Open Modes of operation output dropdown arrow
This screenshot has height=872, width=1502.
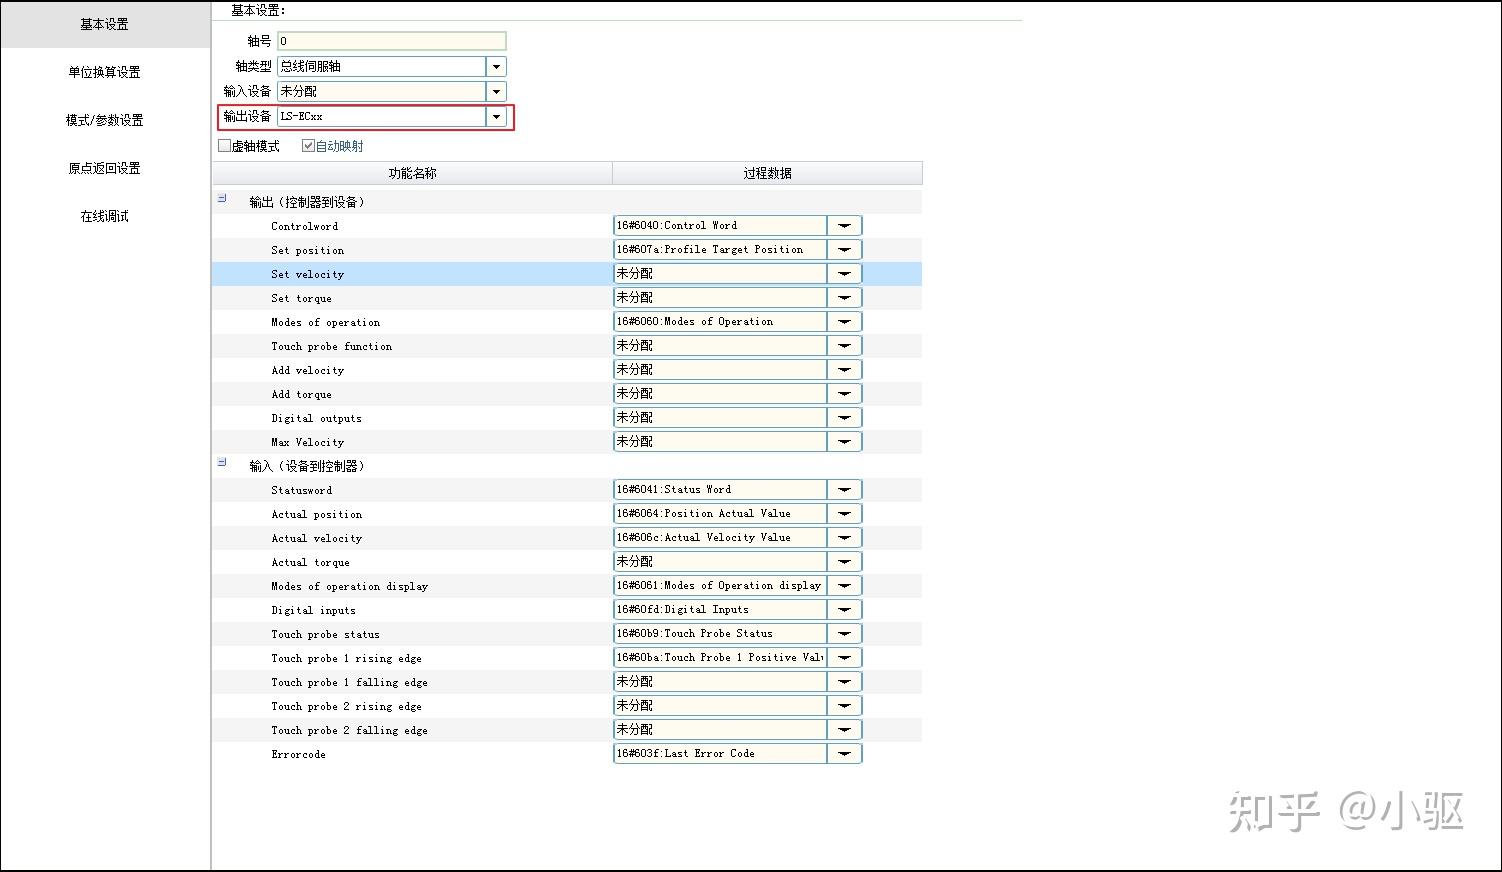[x=844, y=322]
